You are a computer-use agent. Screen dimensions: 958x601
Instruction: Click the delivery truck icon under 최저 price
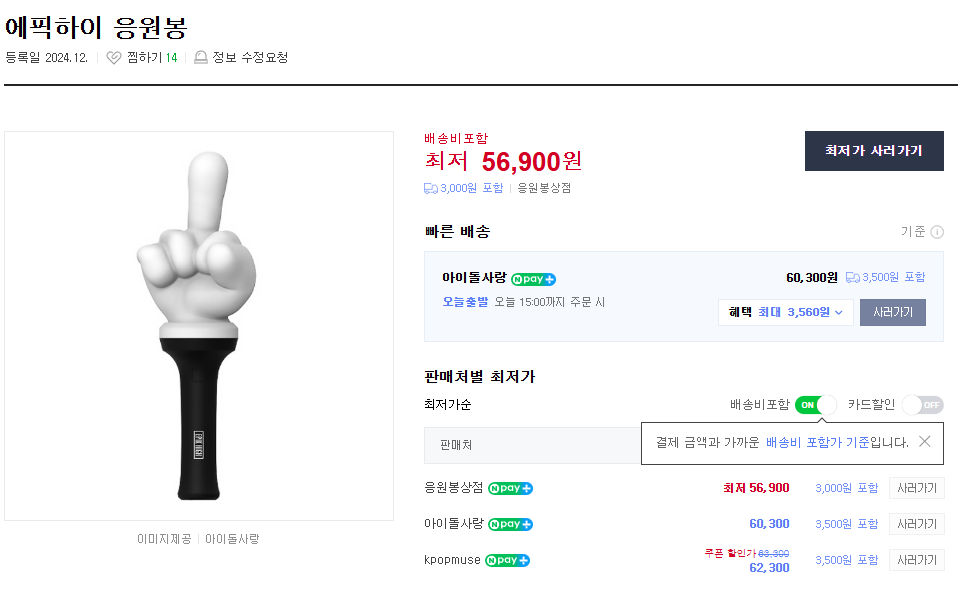coord(431,188)
